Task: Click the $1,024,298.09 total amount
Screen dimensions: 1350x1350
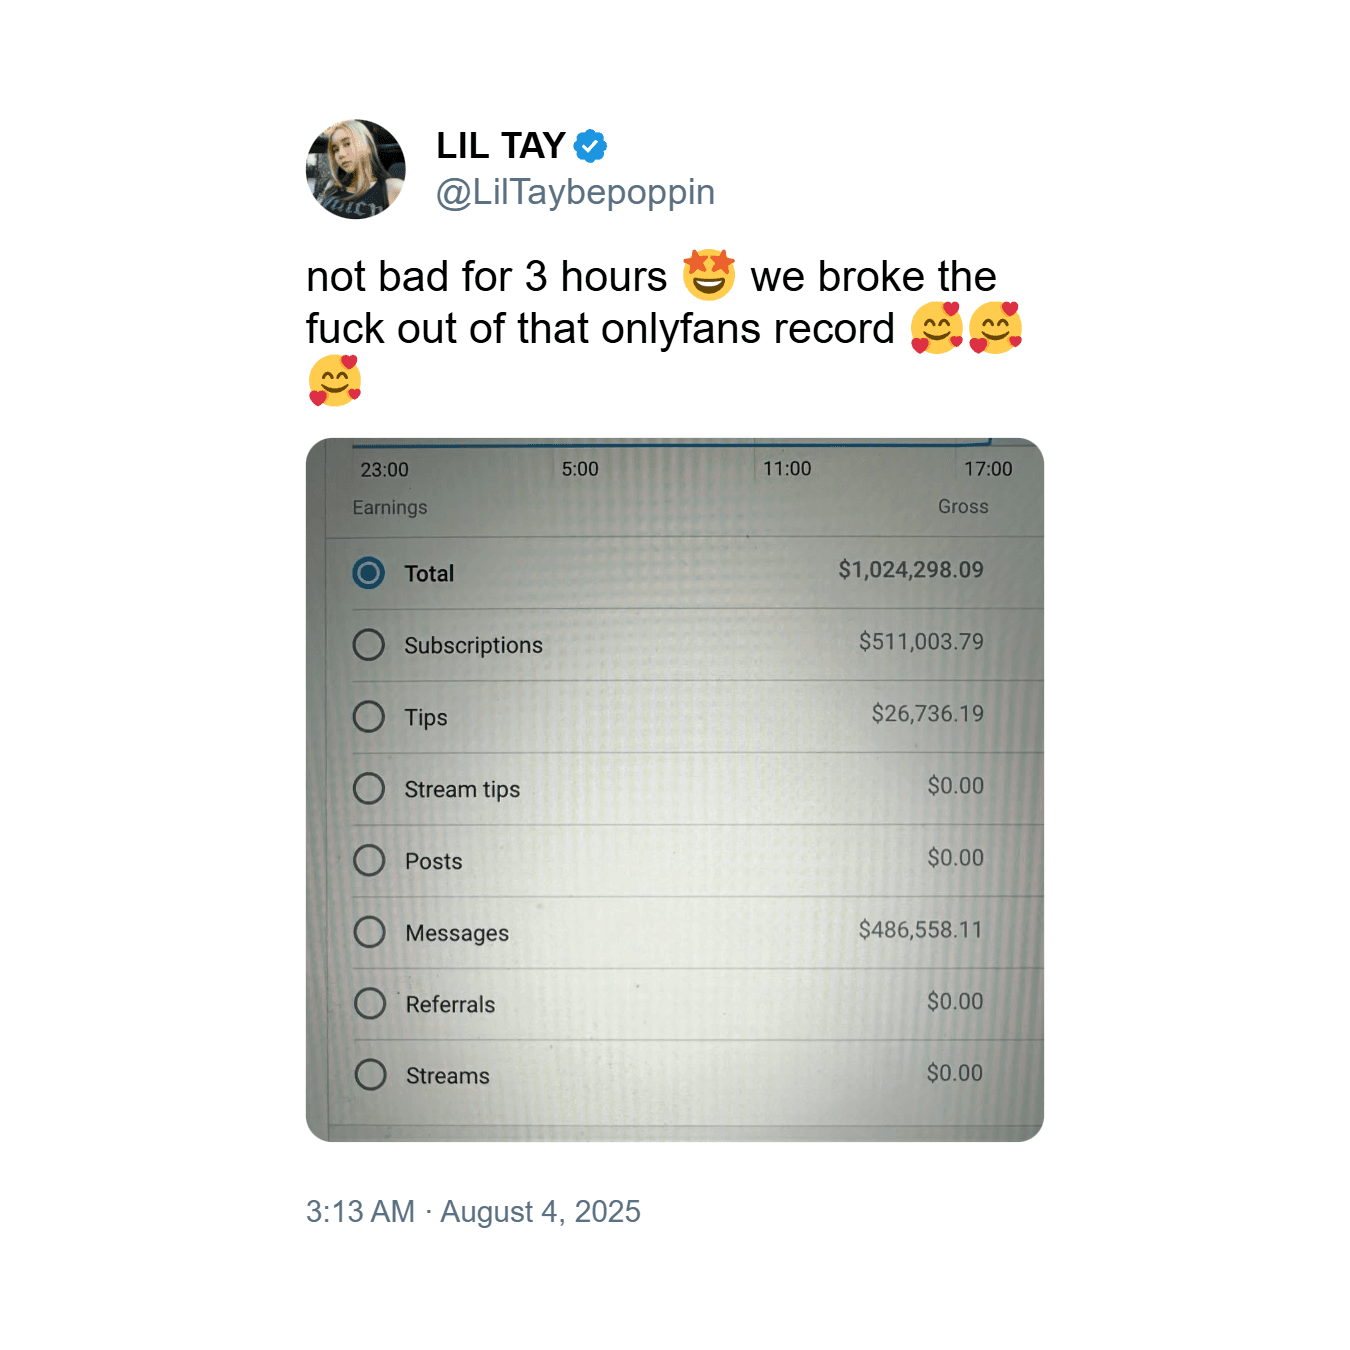Action: (x=910, y=570)
